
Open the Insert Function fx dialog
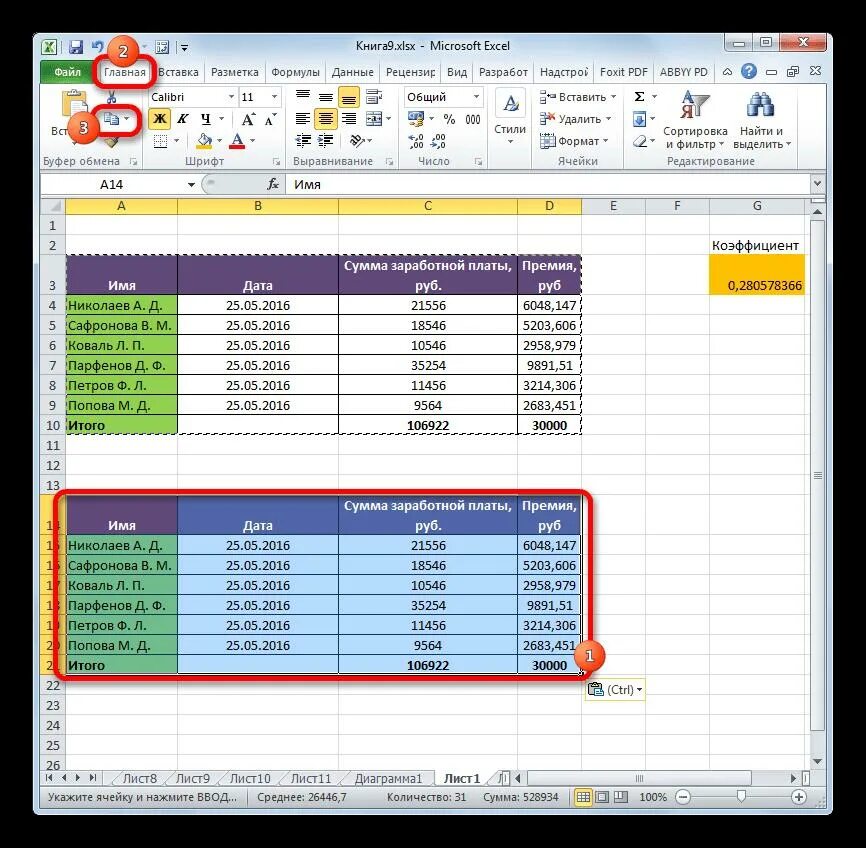273,185
